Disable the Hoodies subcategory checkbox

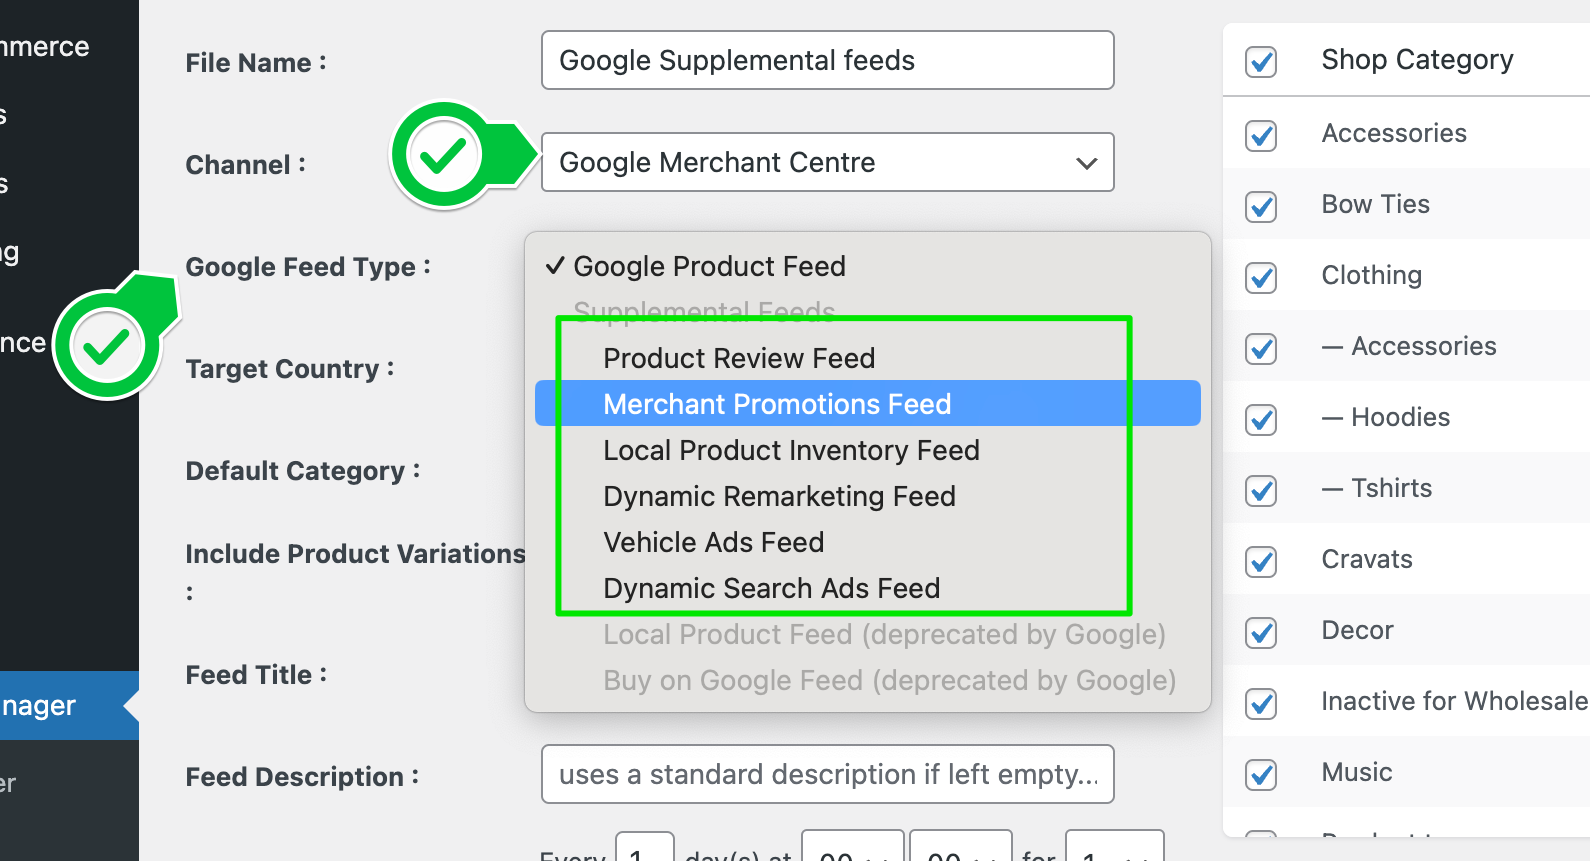pos(1261,420)
